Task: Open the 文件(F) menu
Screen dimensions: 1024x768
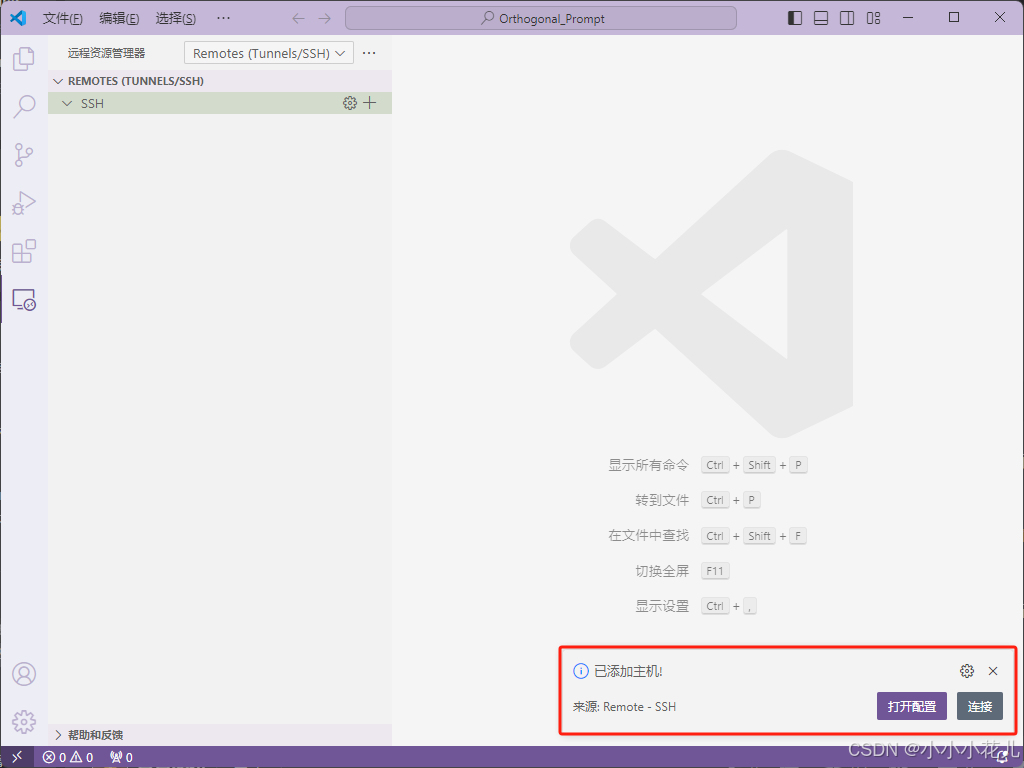Action: [x=63, y=18]
